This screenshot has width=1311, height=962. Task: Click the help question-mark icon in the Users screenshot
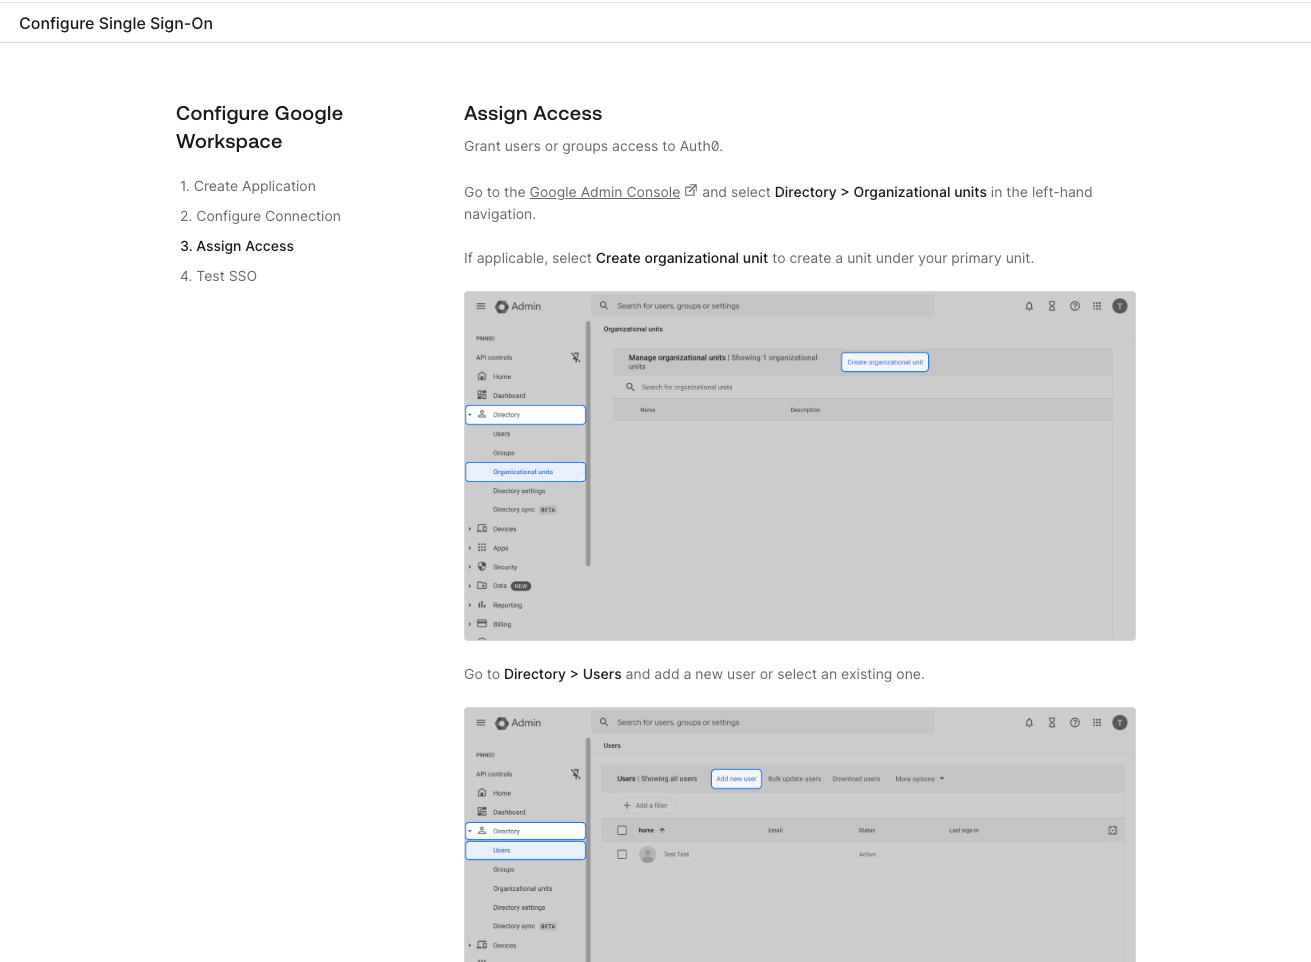(x=1075, y=722)
